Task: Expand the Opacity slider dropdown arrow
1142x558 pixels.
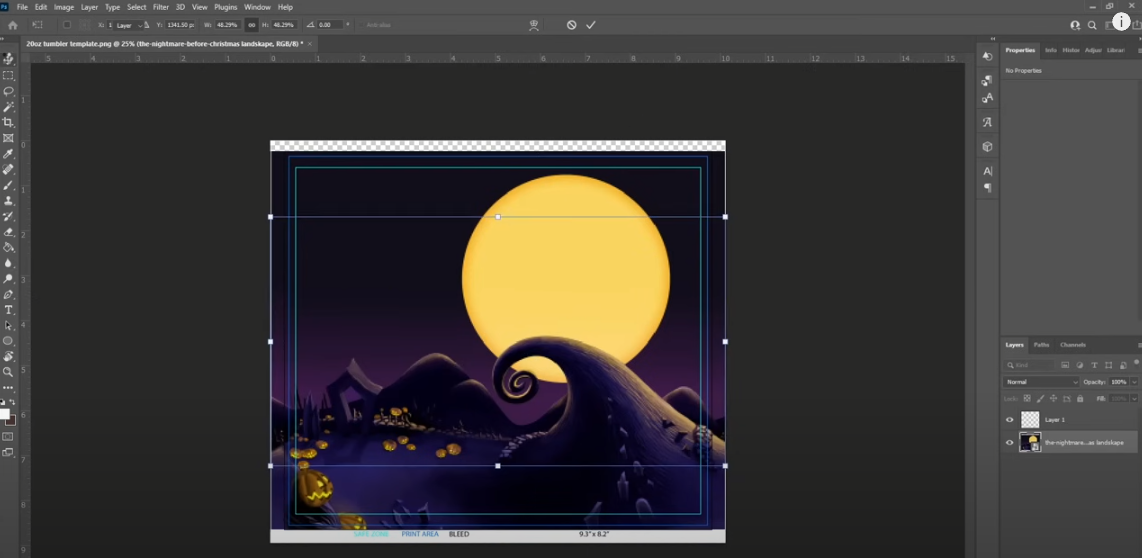Action: (x=1134, y=382)
